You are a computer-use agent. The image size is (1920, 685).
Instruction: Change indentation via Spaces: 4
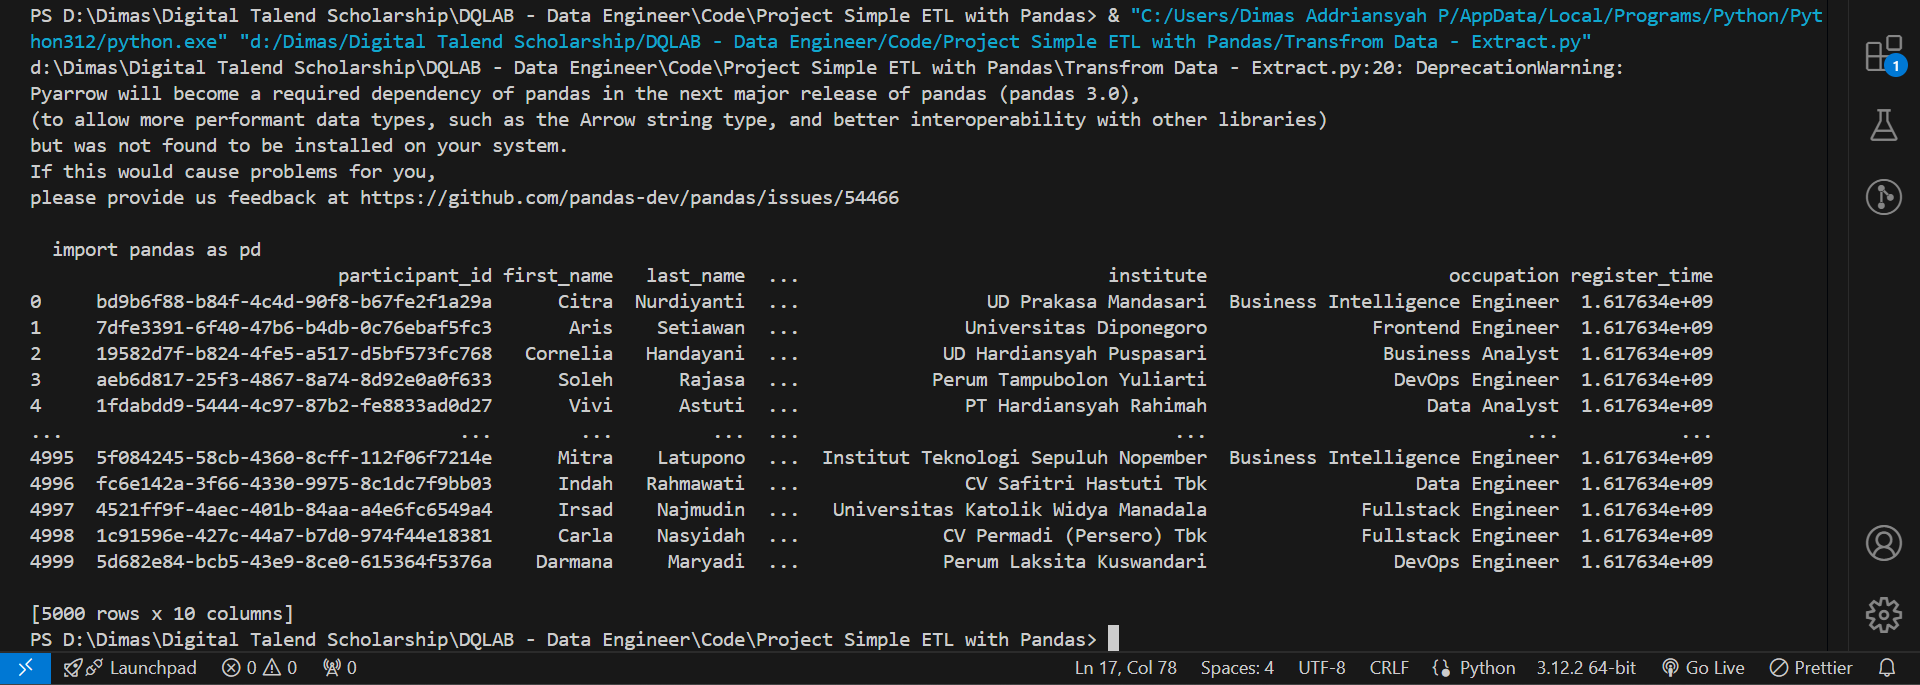pos(1236,668)
